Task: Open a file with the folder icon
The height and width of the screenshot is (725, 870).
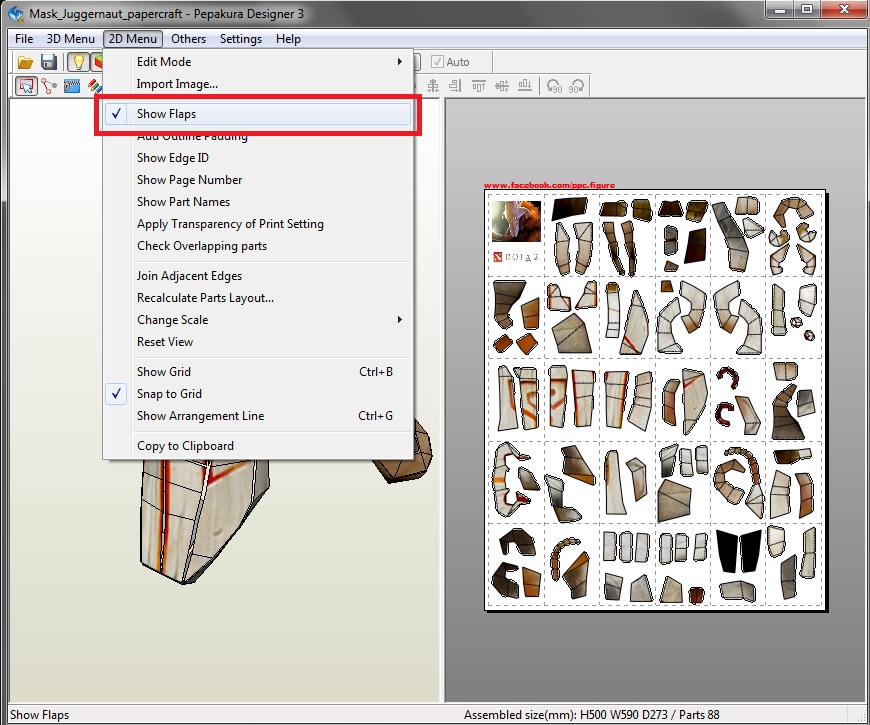Action: 25,62
